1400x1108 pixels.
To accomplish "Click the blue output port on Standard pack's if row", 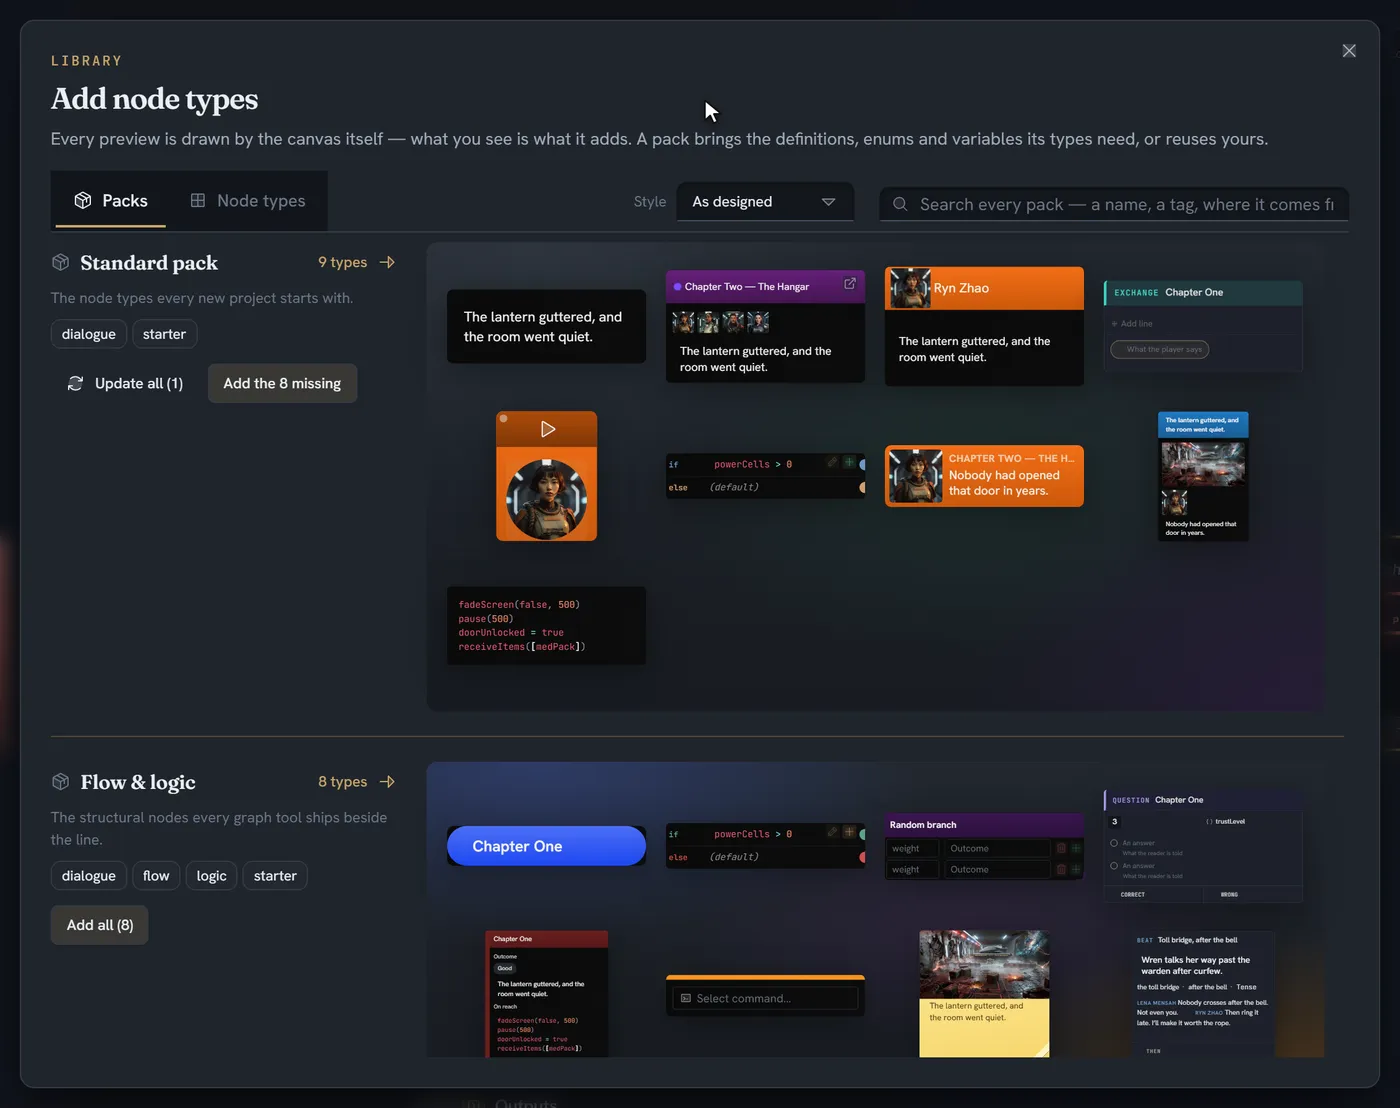I will click(x=862, y=464).
